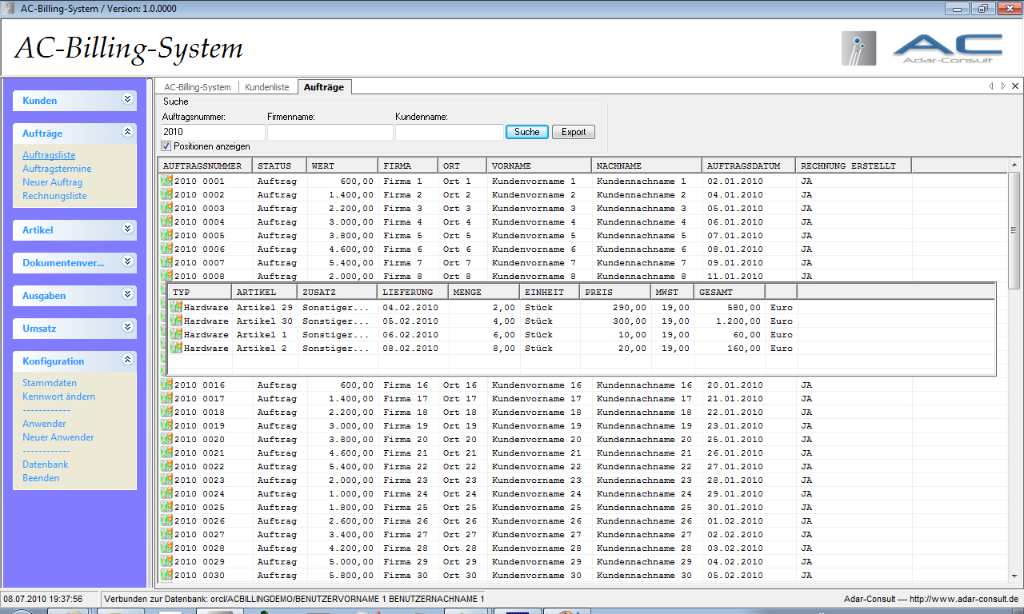Open the Auftragsliste link
1024x614 pixels.
49,155
